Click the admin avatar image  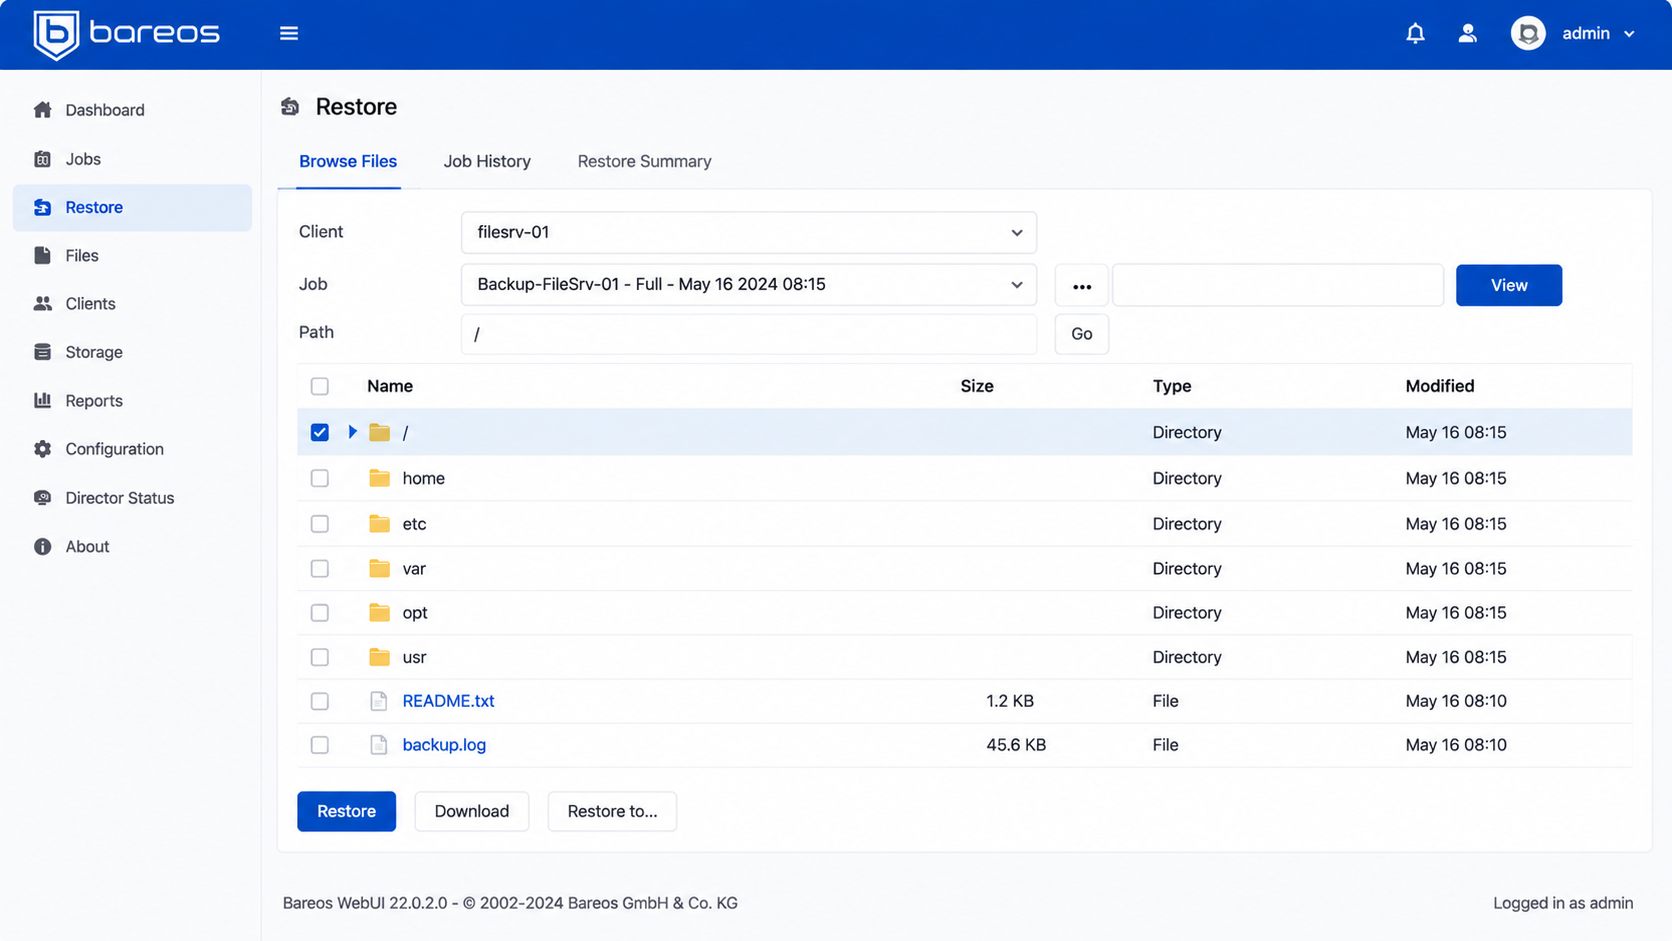coord(1528,33)
